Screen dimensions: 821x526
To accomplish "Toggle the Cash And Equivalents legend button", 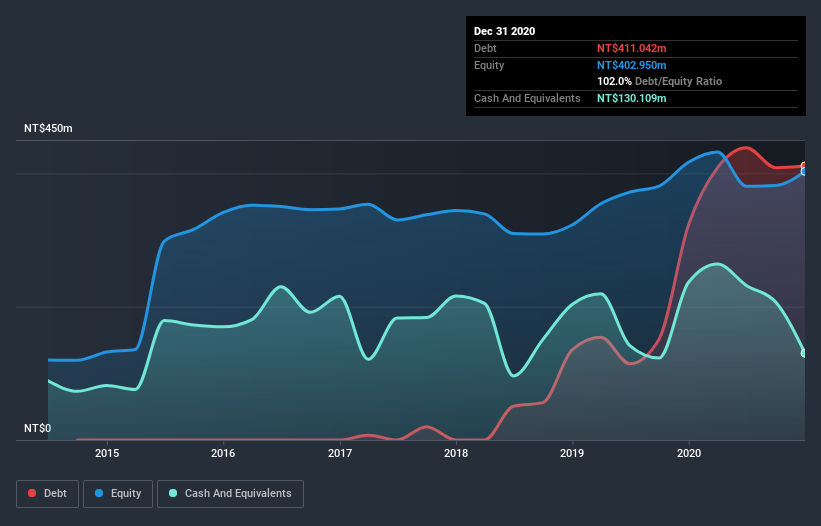I will pyautogui.click(x=230, y=494).
